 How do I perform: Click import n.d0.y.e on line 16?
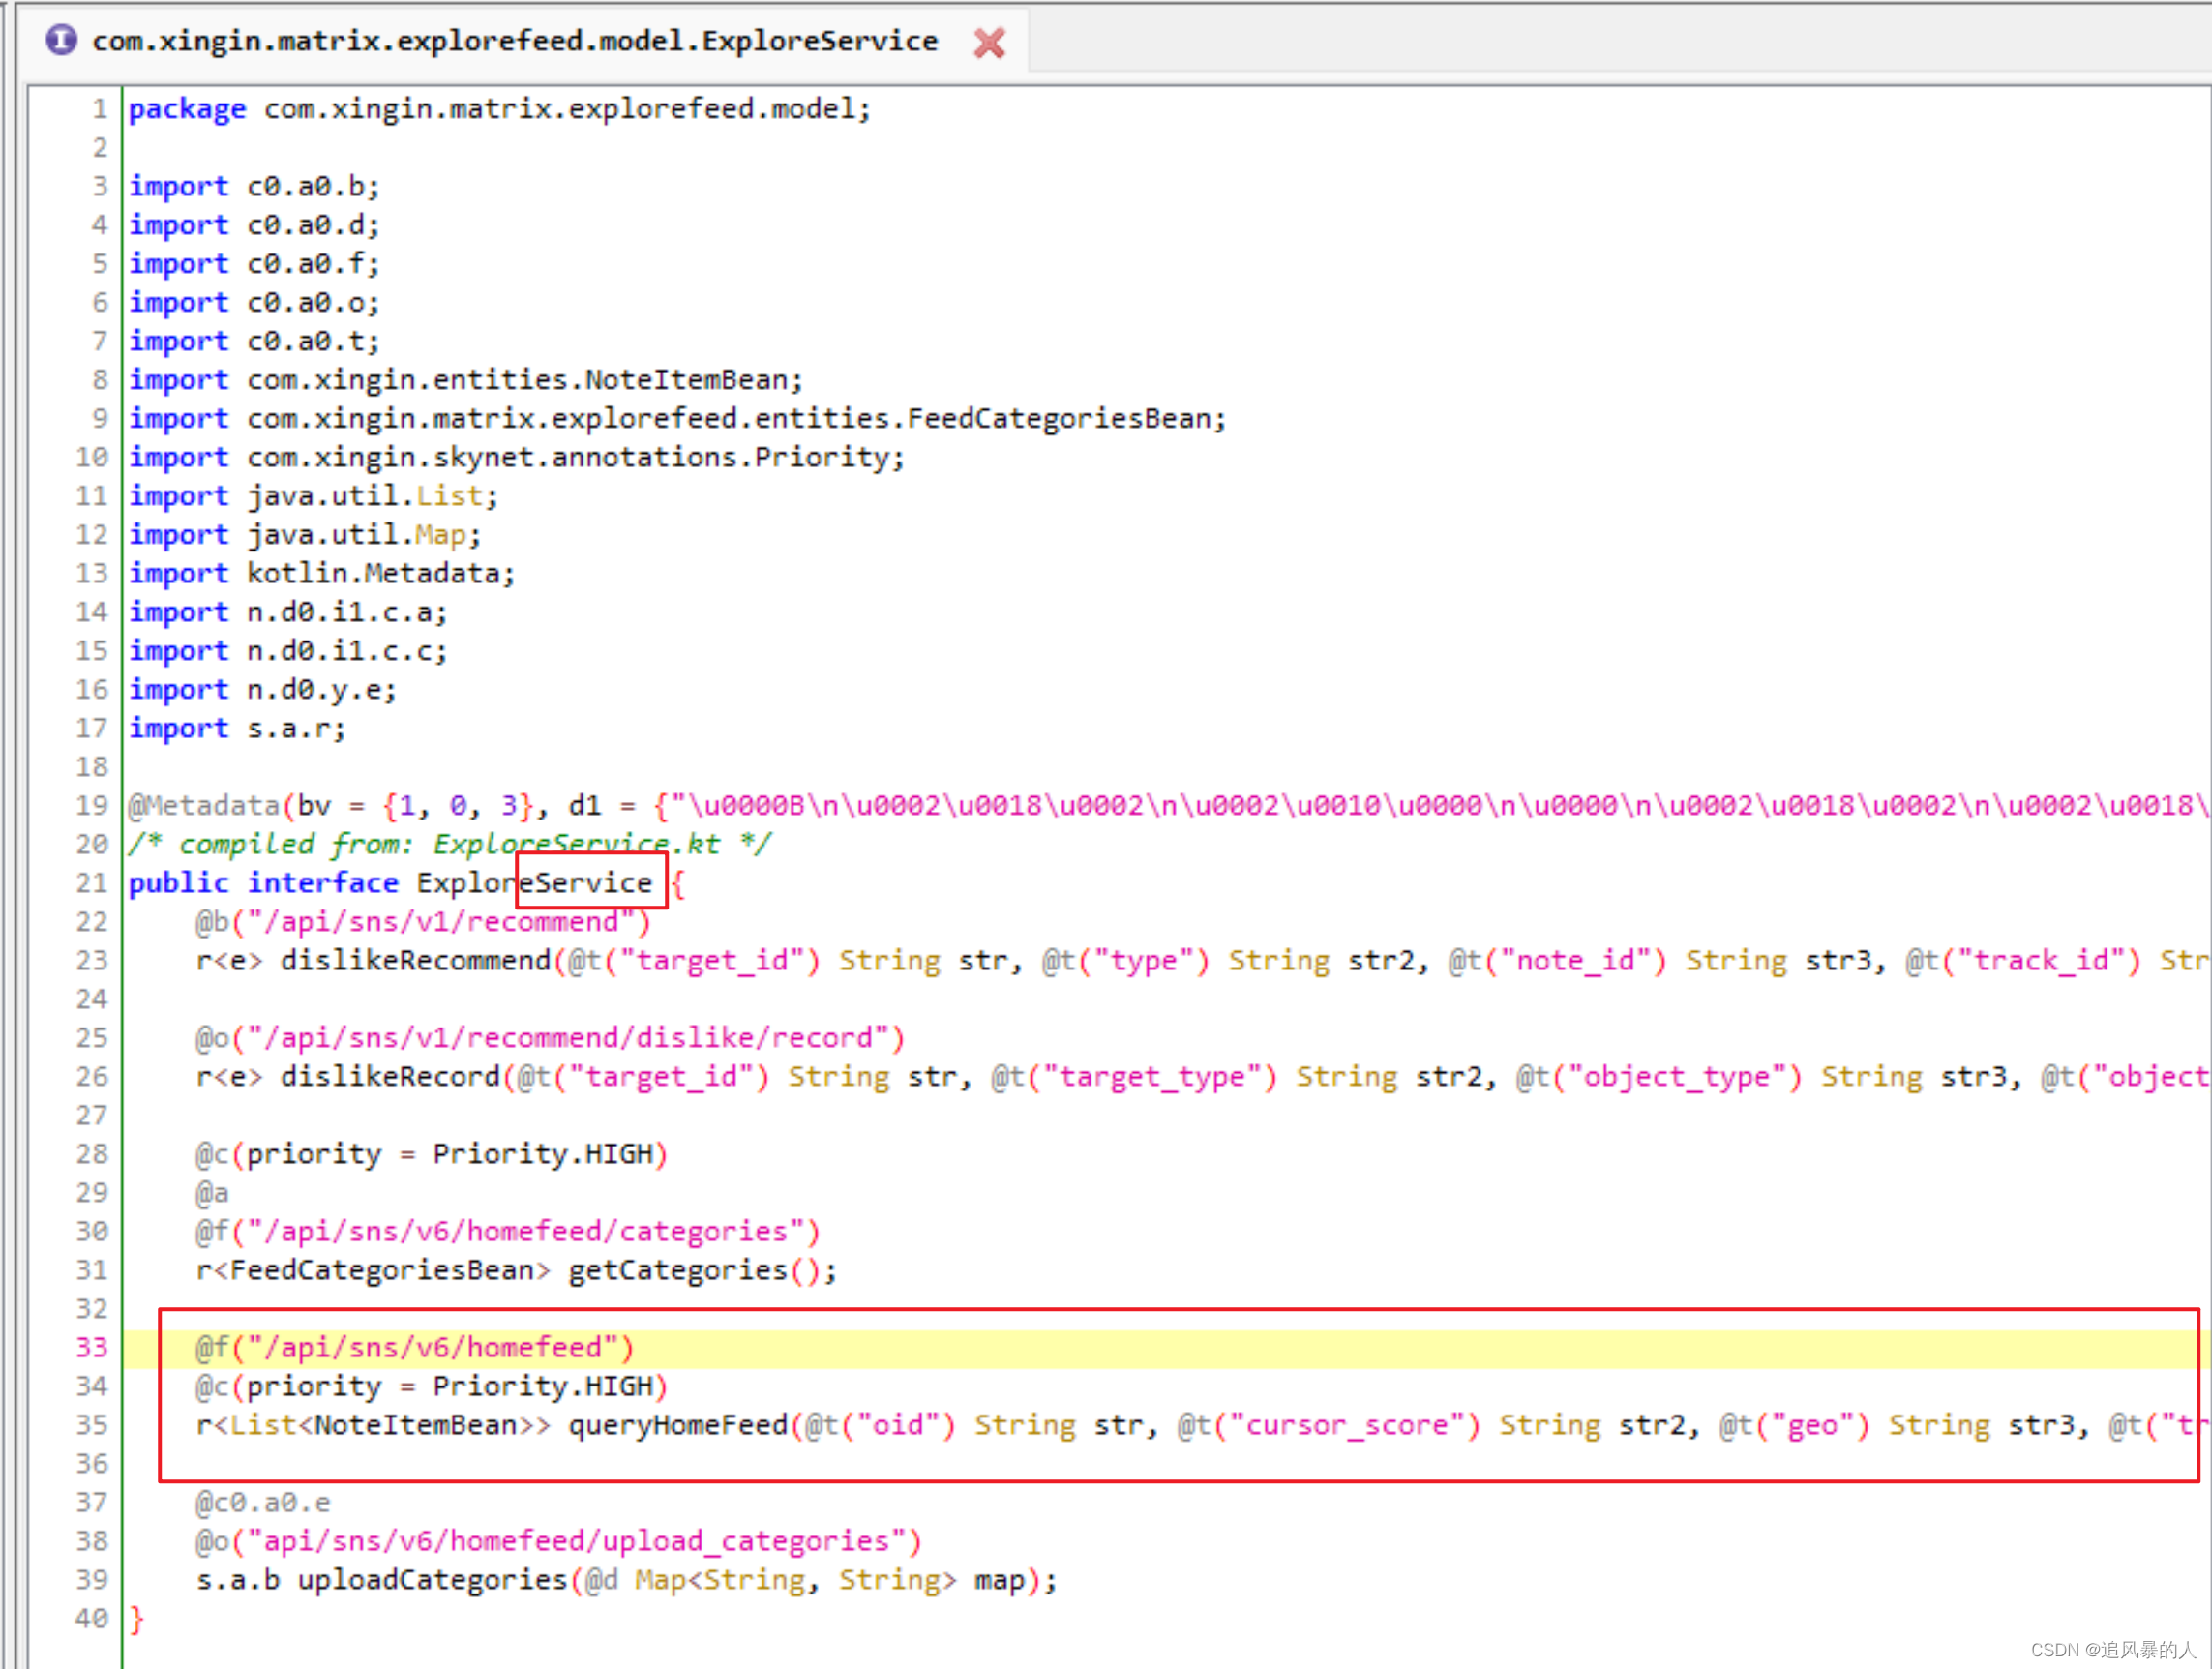[262, 690]
